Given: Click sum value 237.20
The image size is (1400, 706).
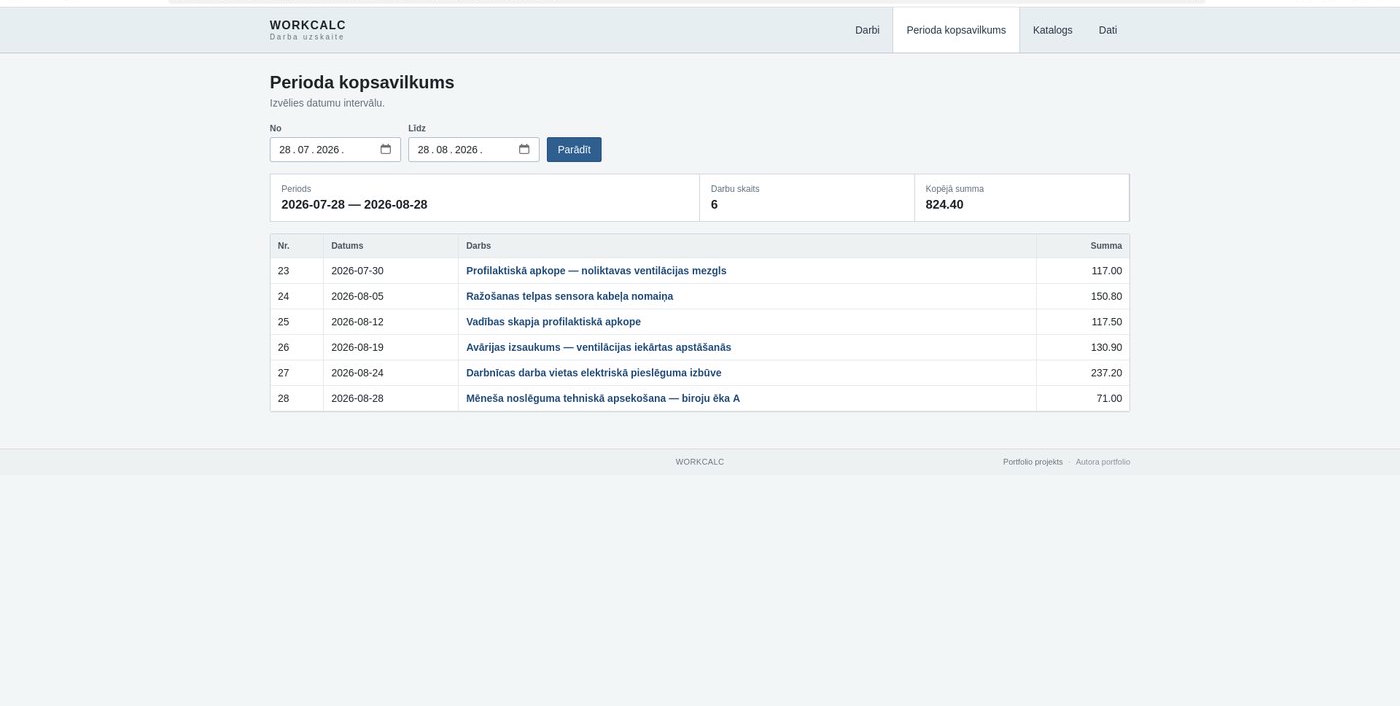Looking at the screenshot, I should [x=1106, y=373].
